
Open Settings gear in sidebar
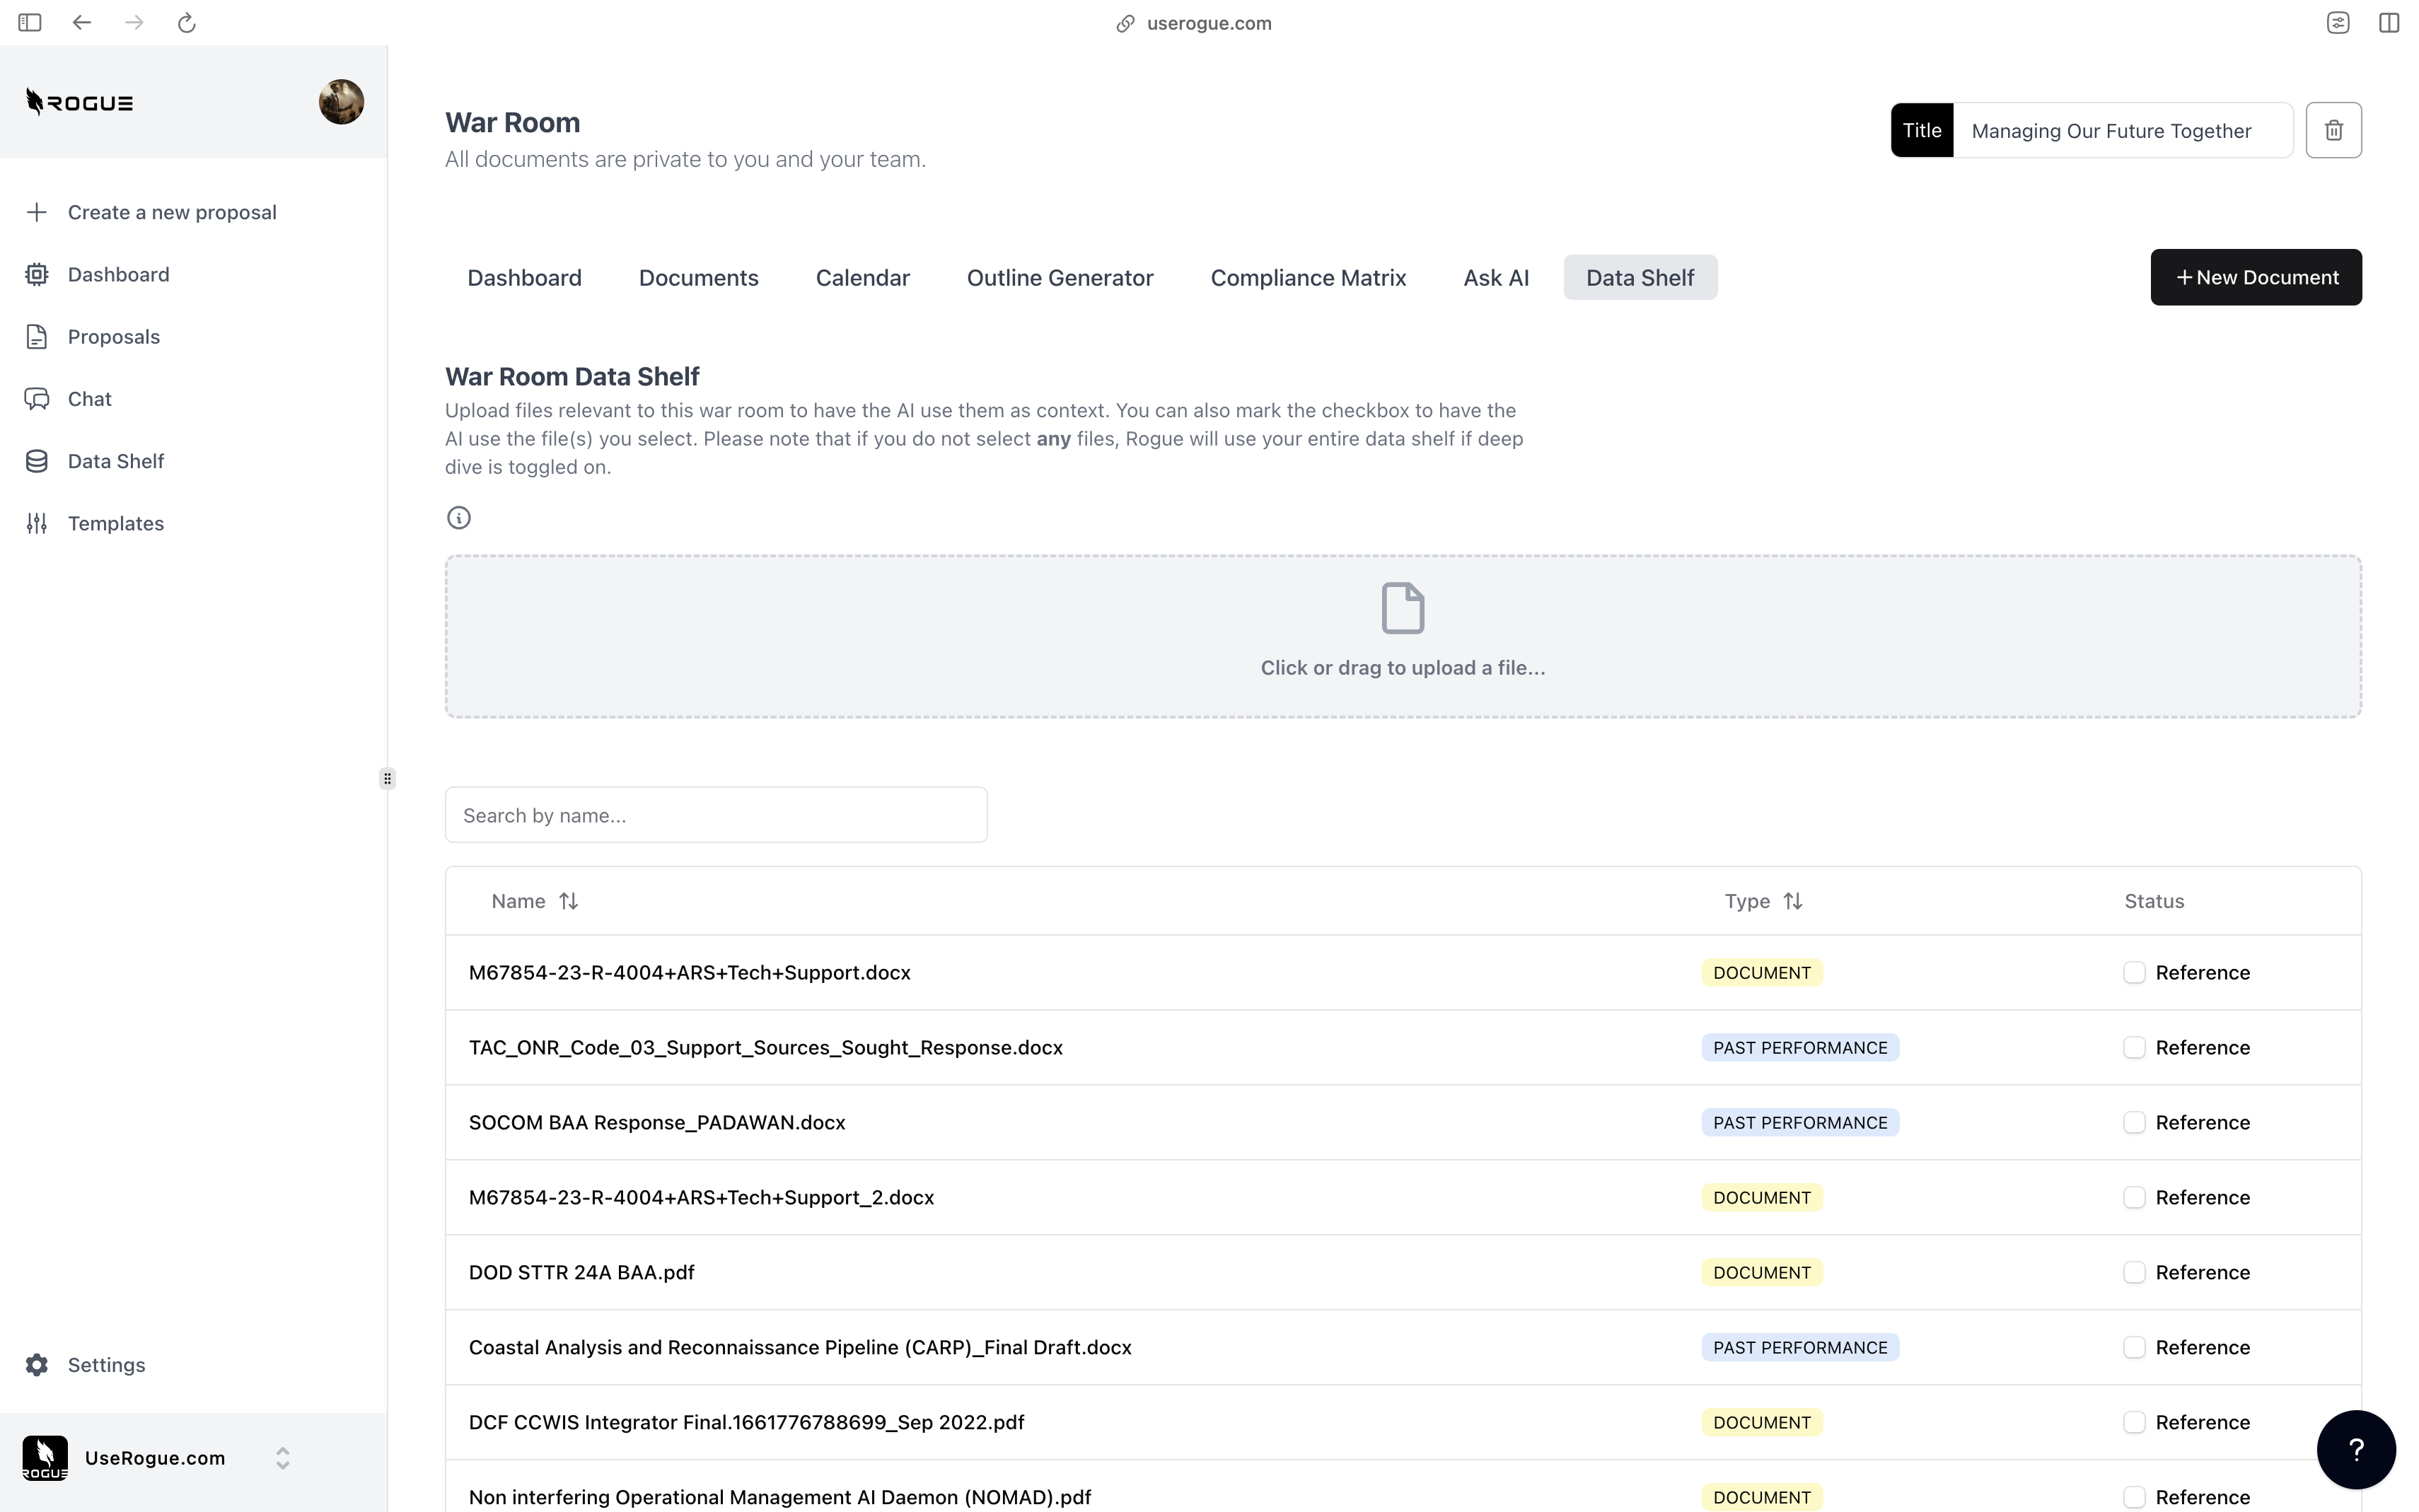pos(37,1365)
